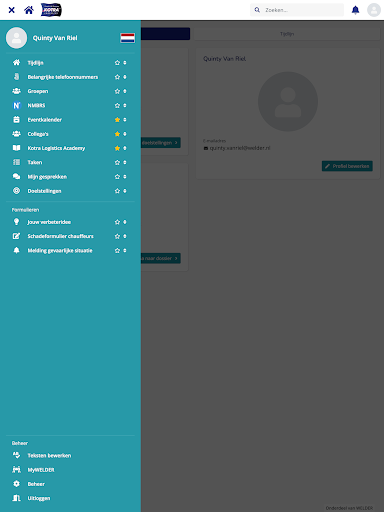Star Jouw verbeteridee form
The image size is (384, 512).
(117, 222)
